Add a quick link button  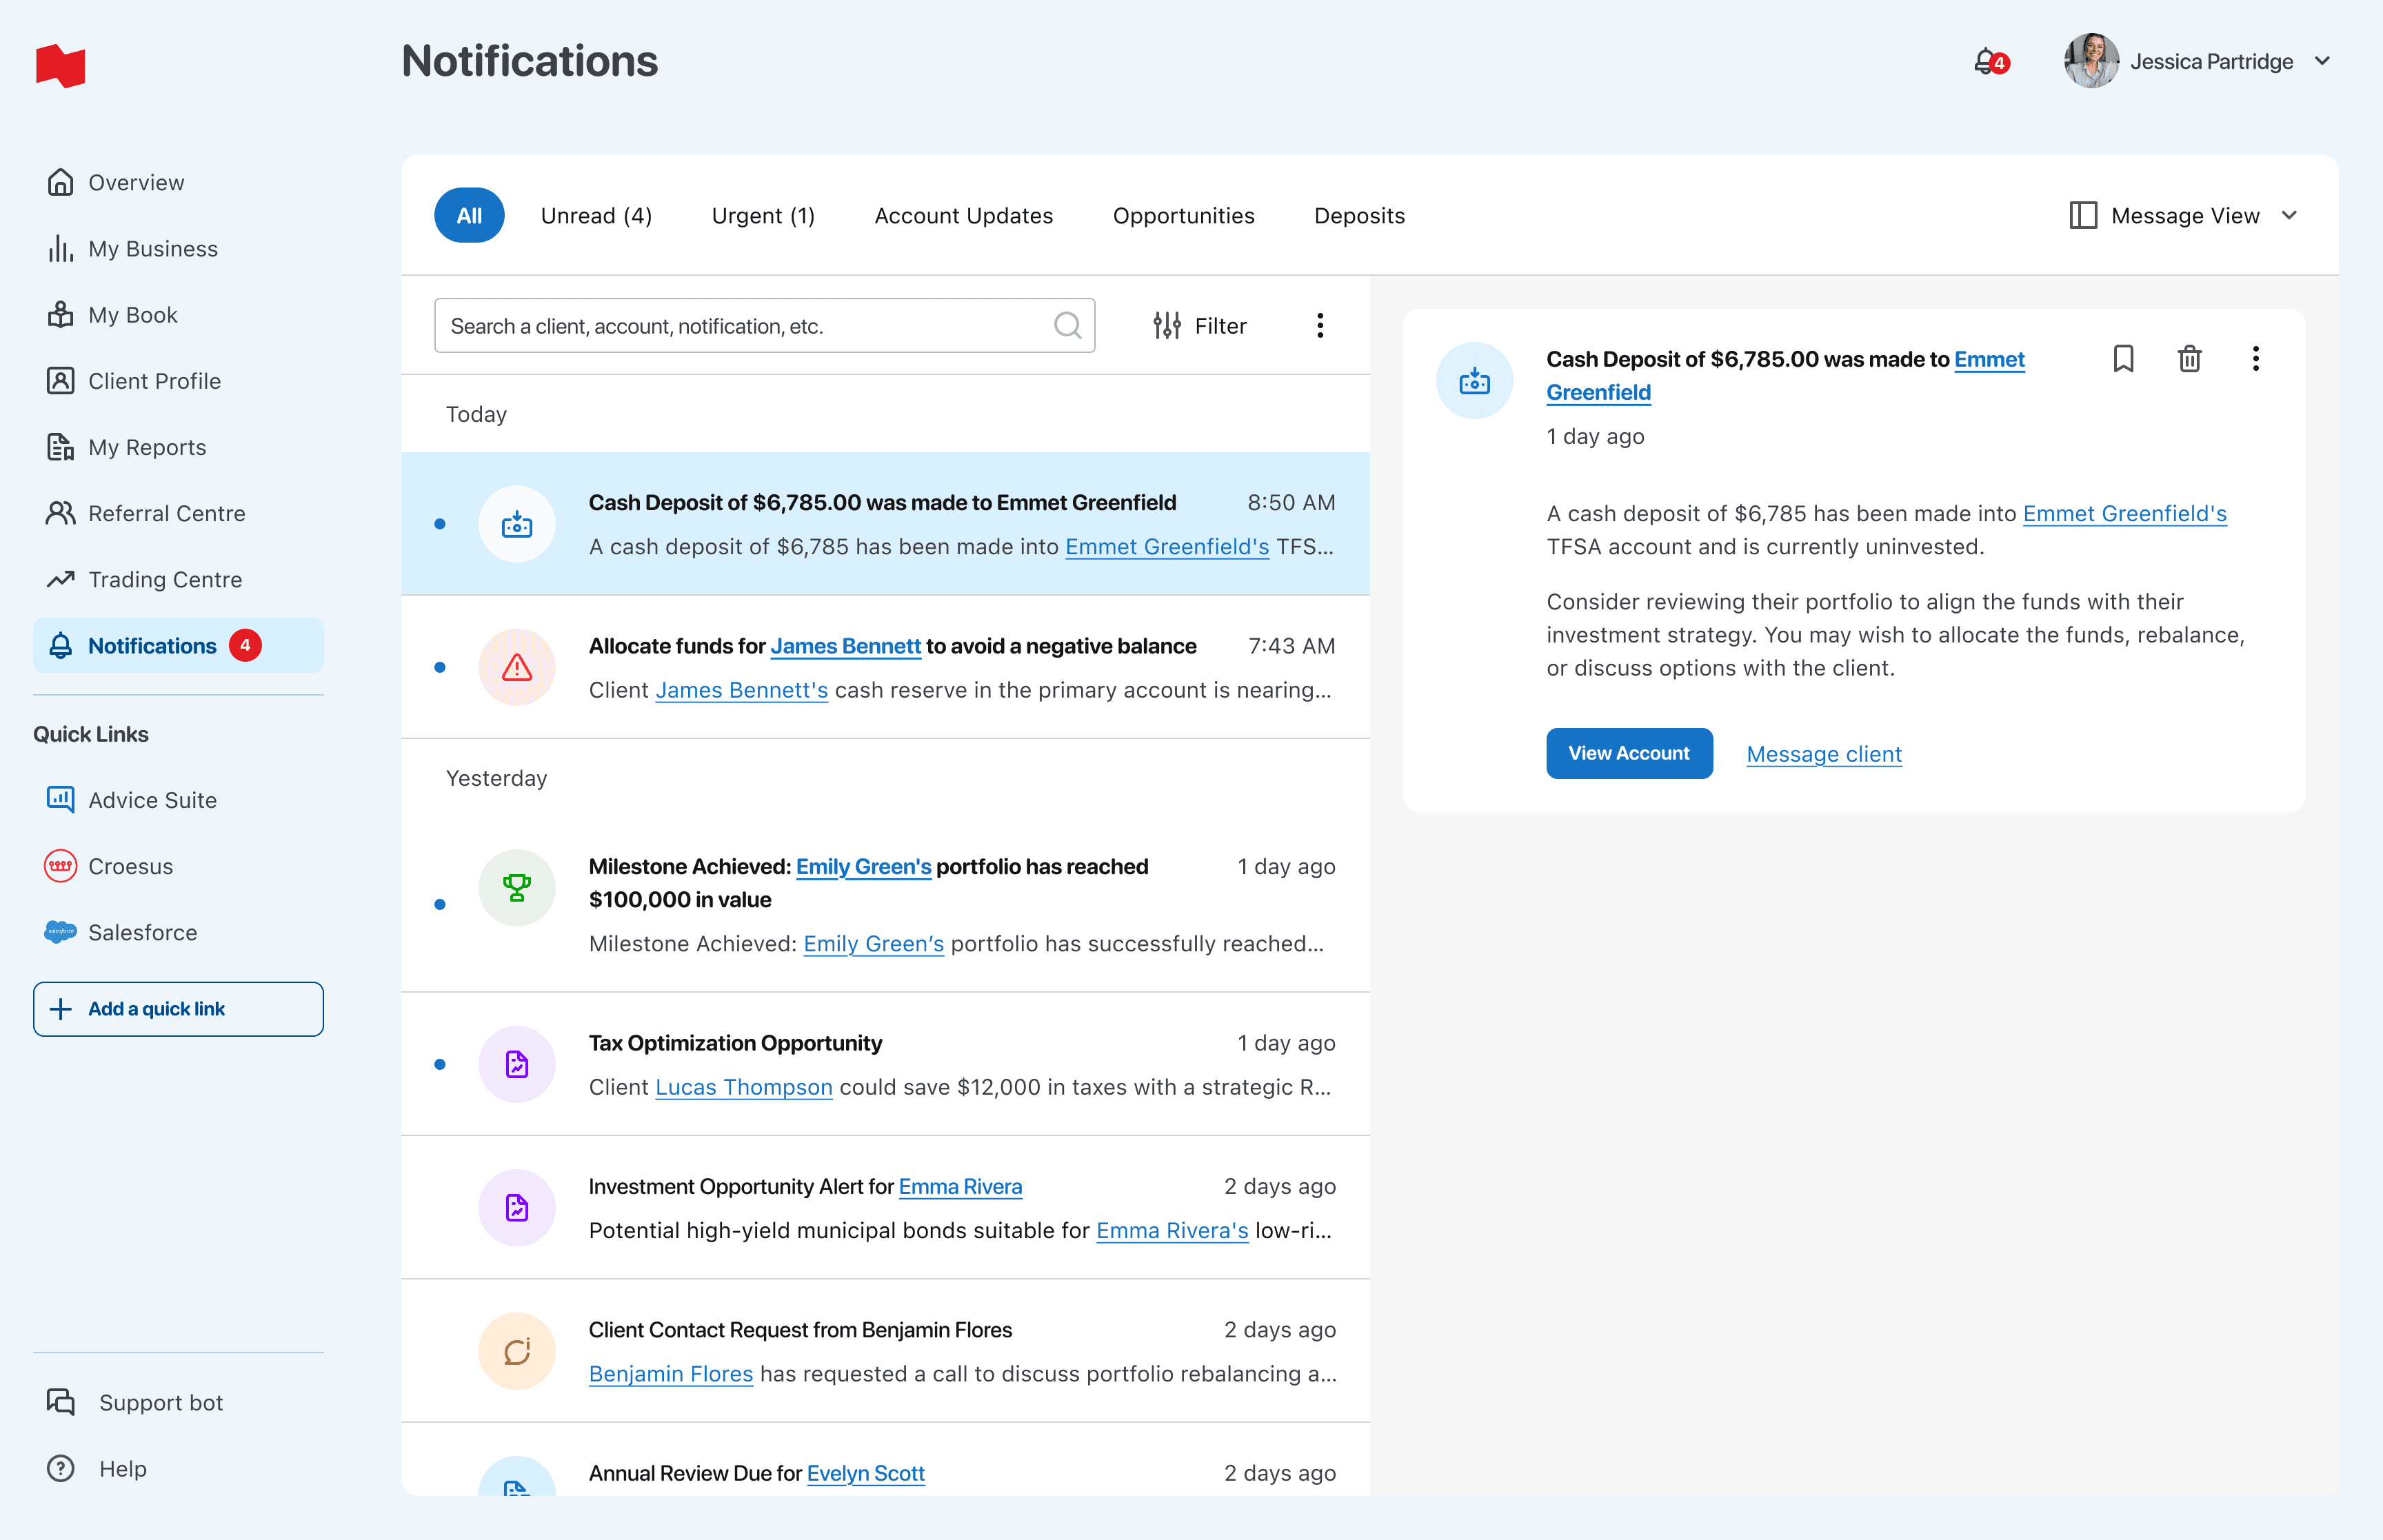pos(178,1009)
